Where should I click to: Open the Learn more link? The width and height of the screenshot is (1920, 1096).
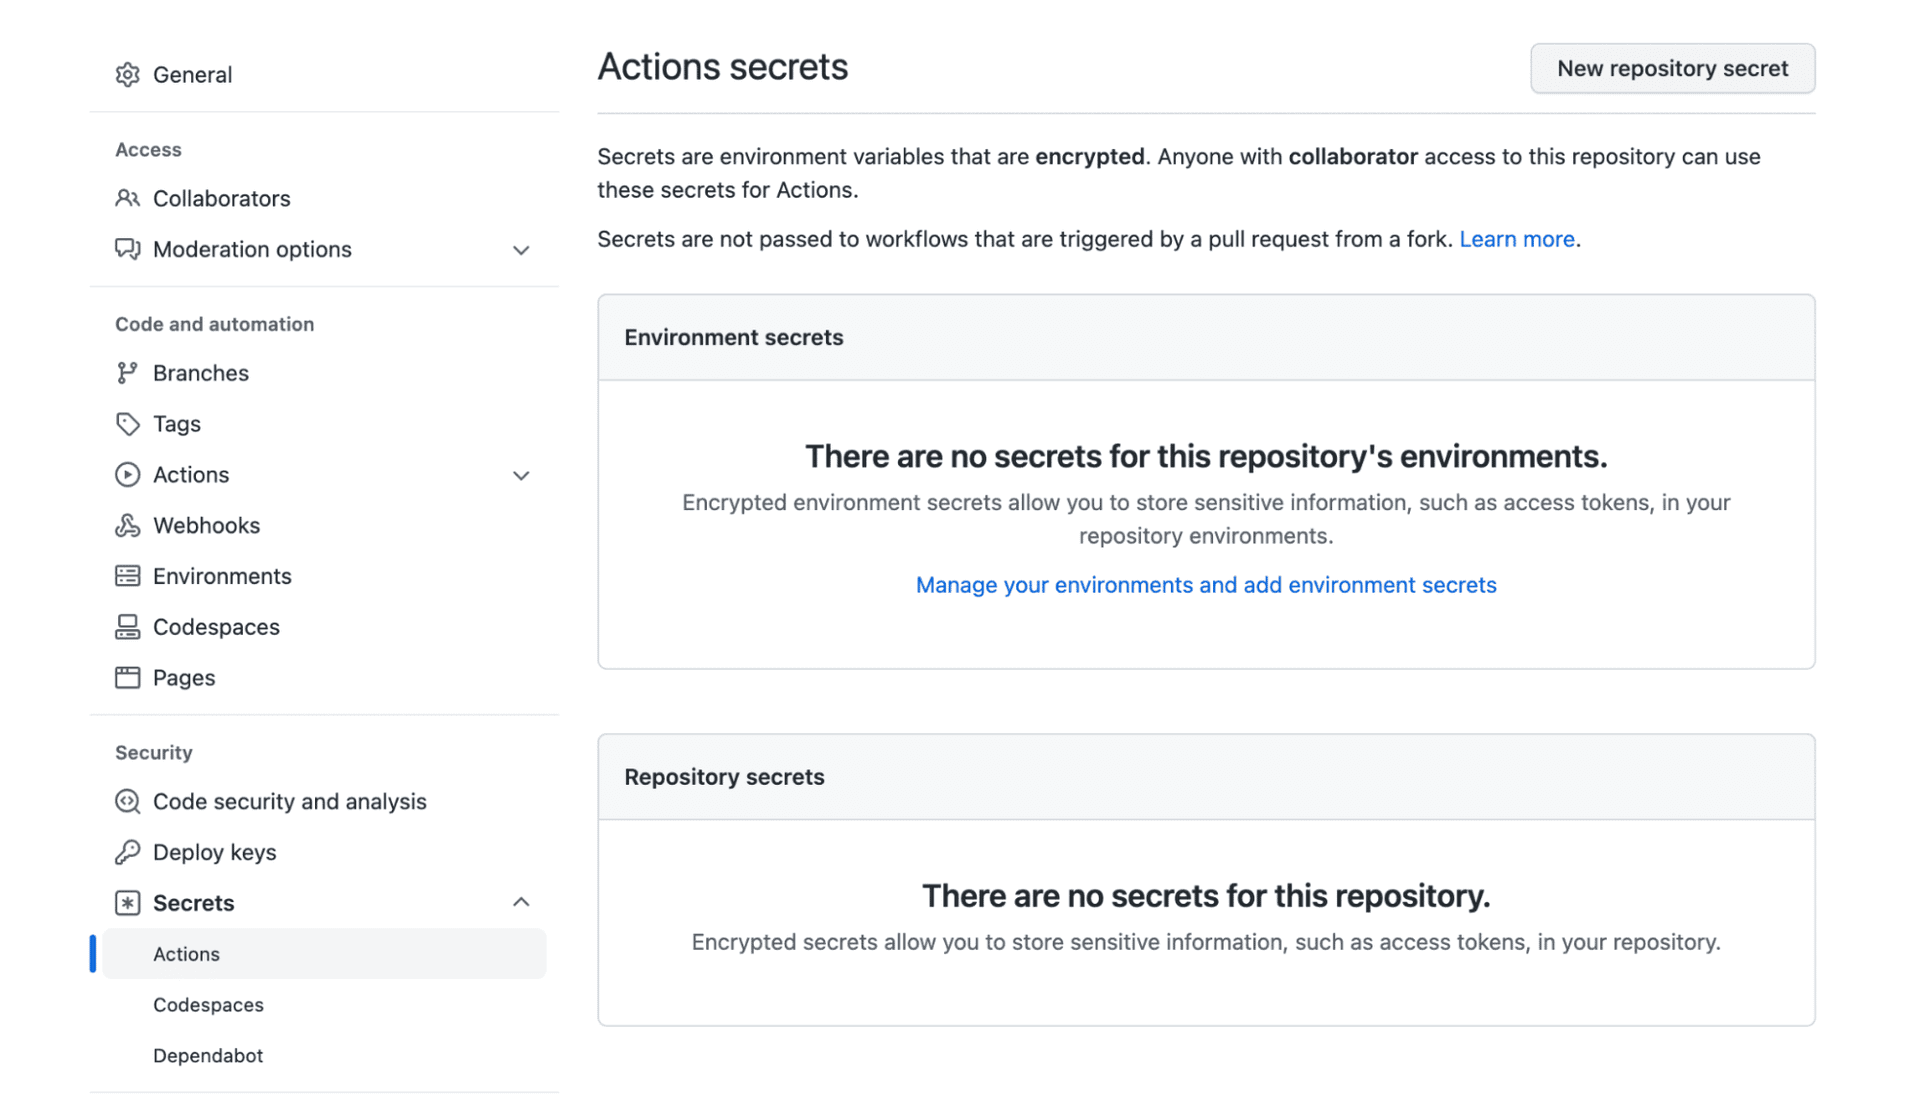(1516, 239)
